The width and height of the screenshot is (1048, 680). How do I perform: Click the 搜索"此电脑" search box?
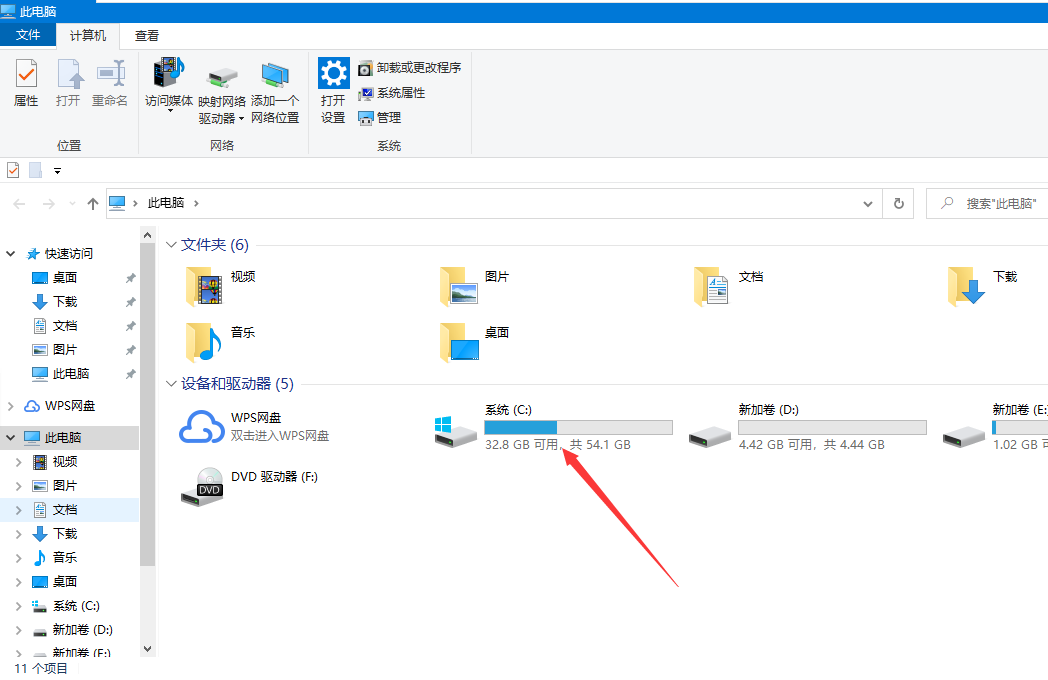coord(987,203)
